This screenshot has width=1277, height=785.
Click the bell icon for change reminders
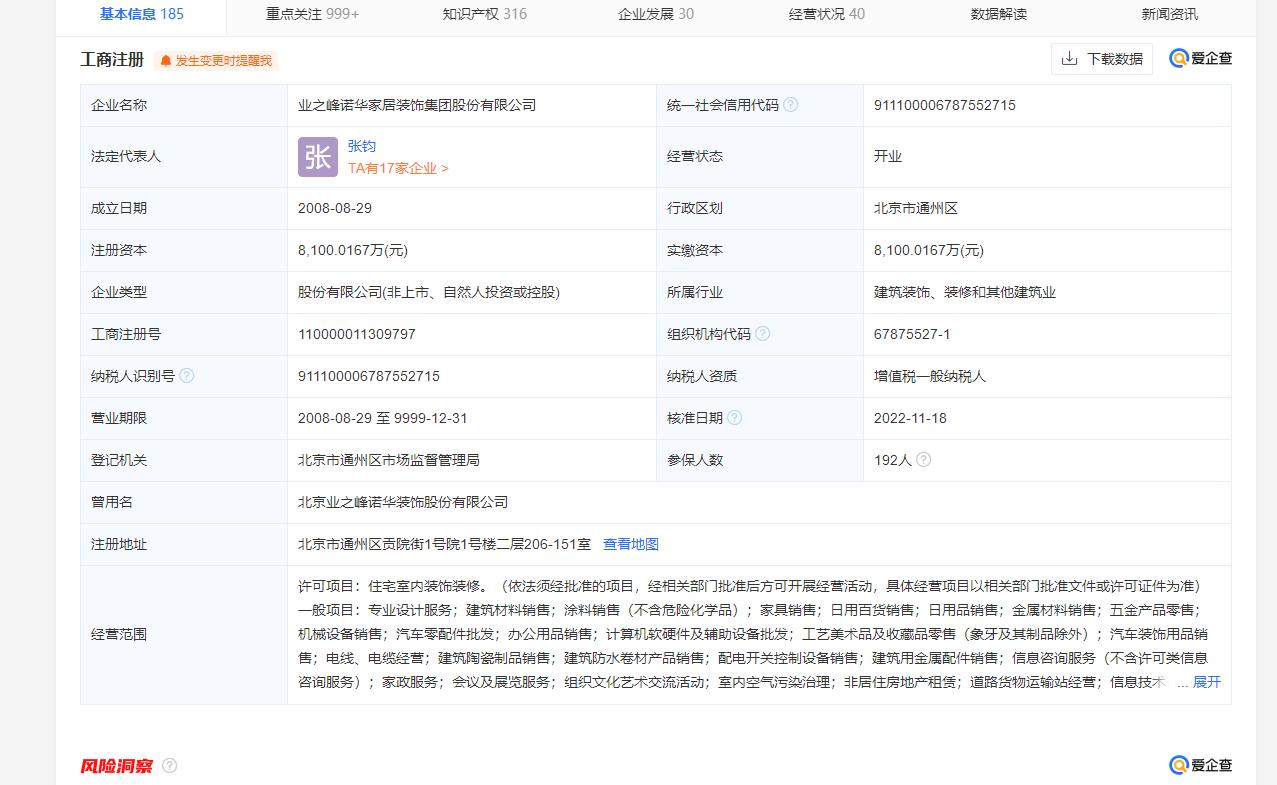coord(165,61)
